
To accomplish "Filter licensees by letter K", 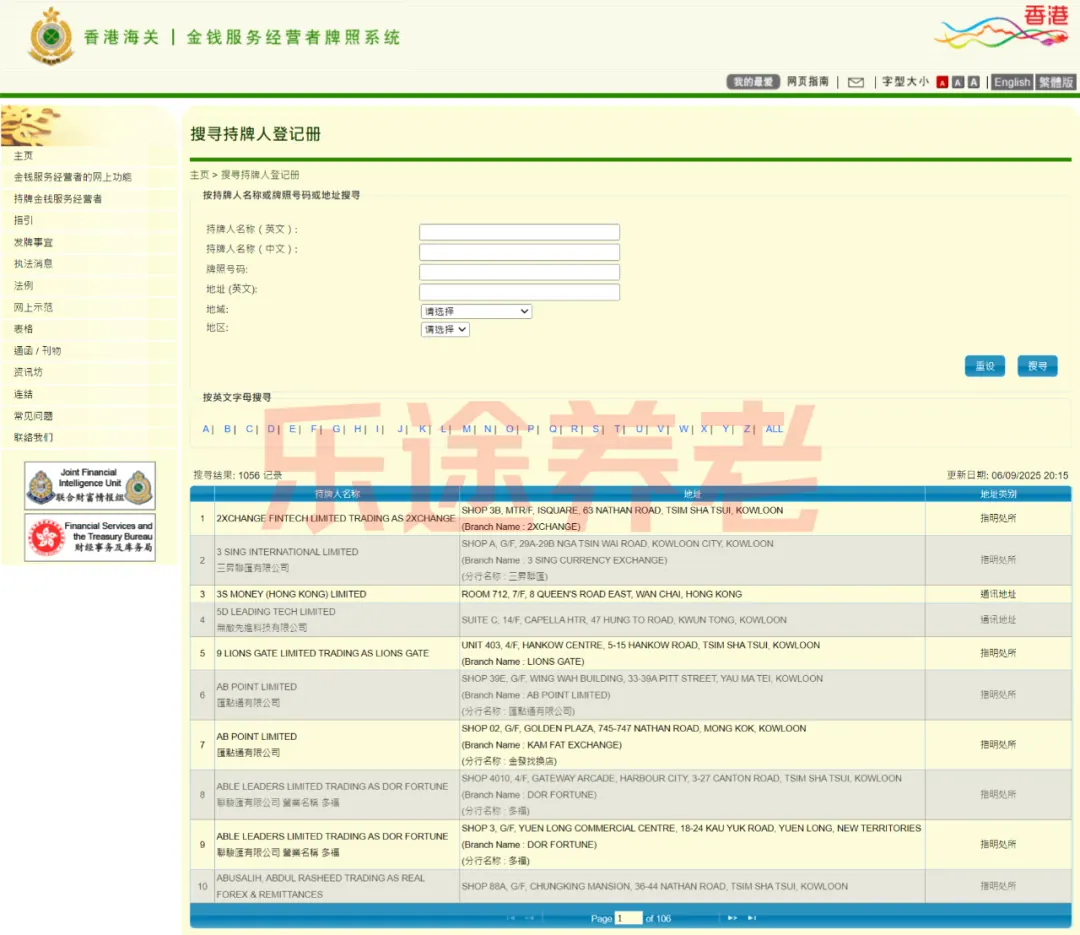I will click(422, 429).
